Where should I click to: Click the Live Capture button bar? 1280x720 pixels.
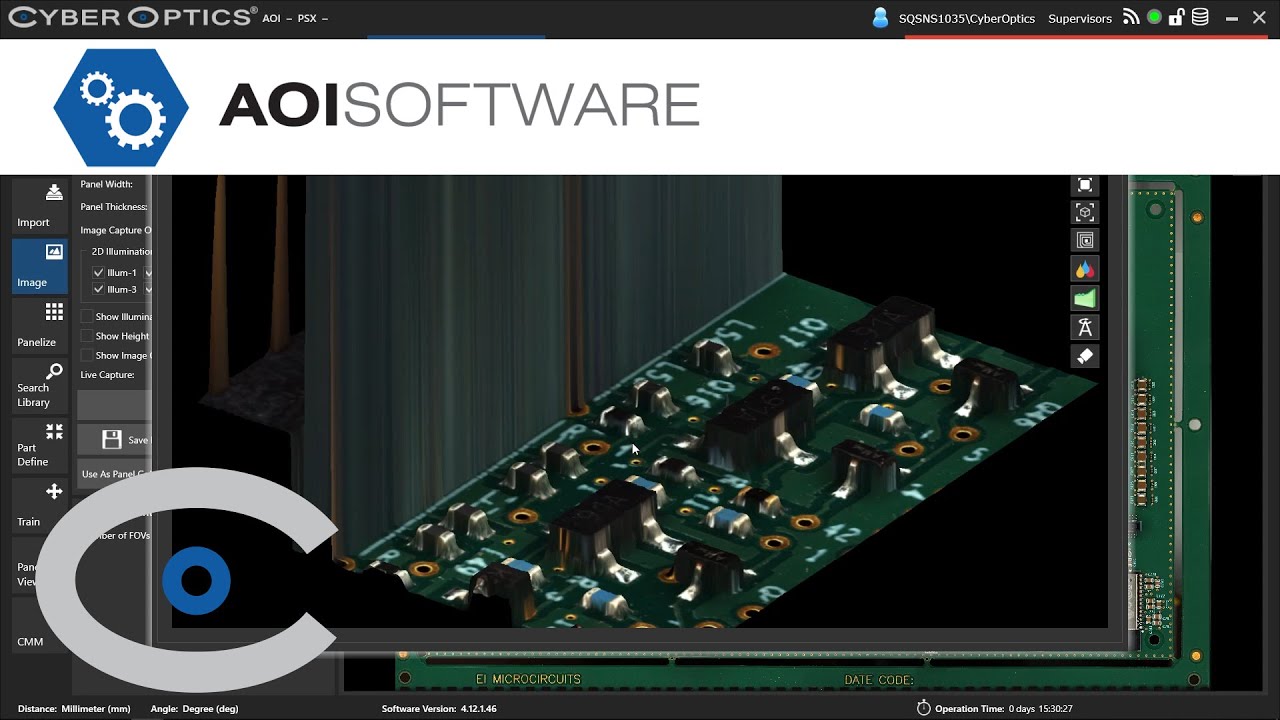coord(114,405)
